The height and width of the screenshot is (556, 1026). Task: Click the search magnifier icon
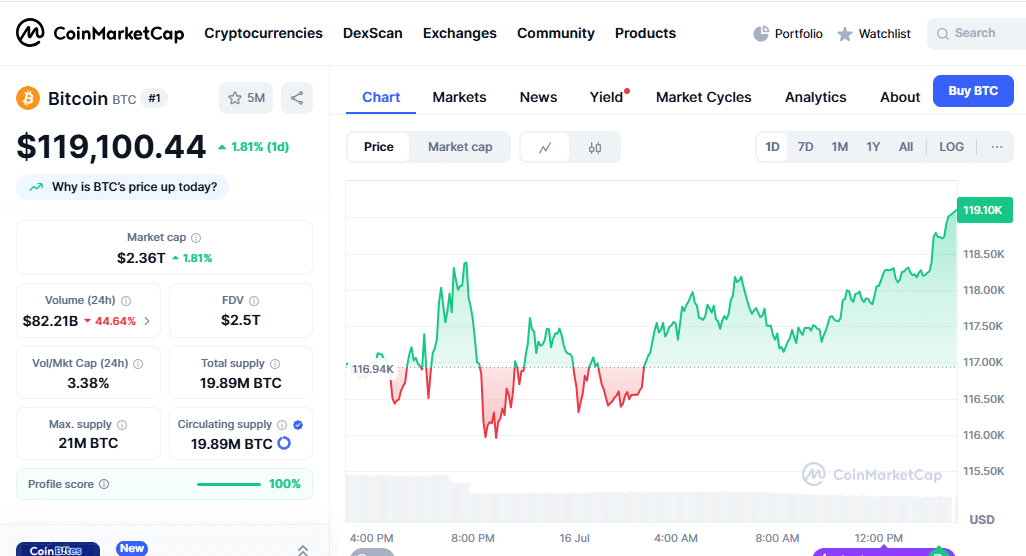point(942,33)
